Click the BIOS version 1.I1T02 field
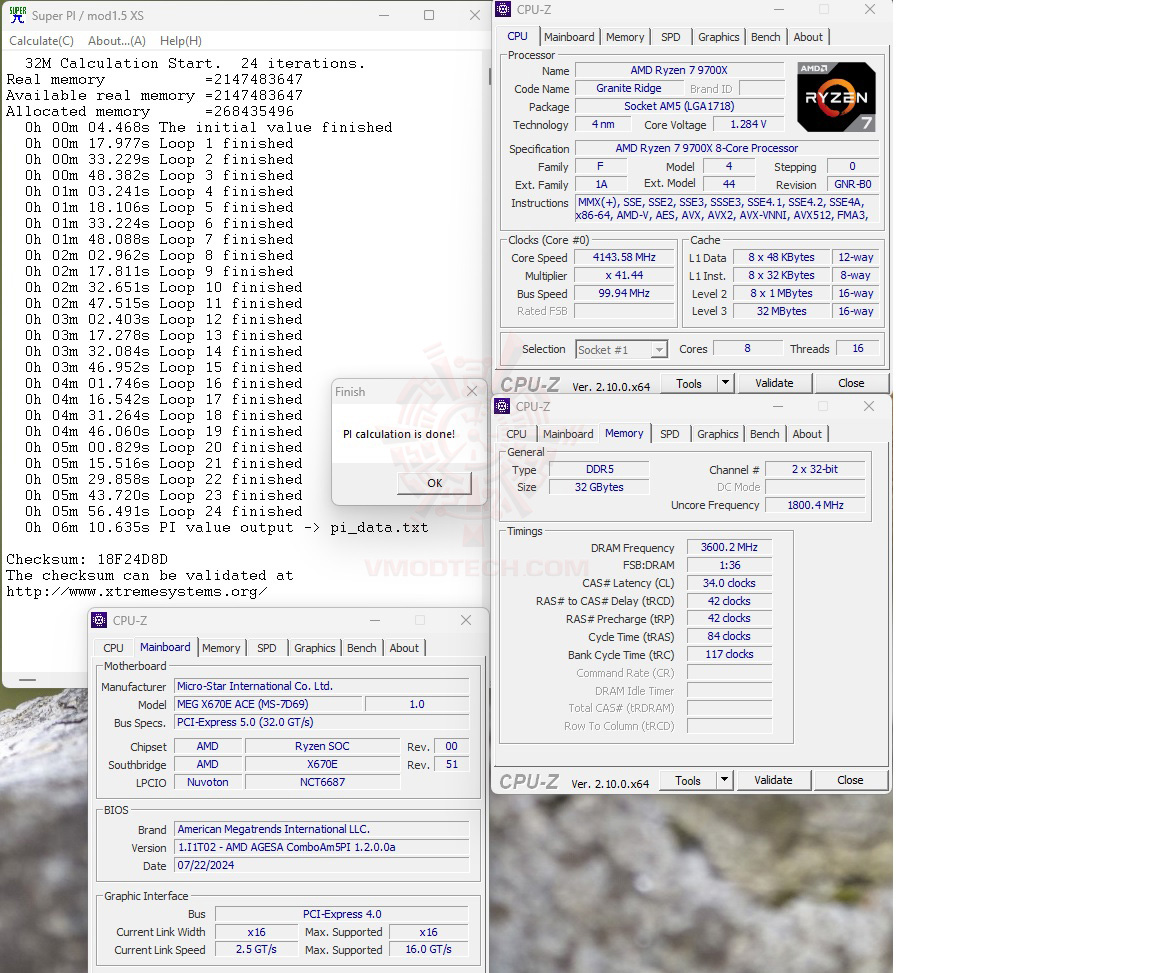This screenshot has width=1152, height=973. coord(321,847)
